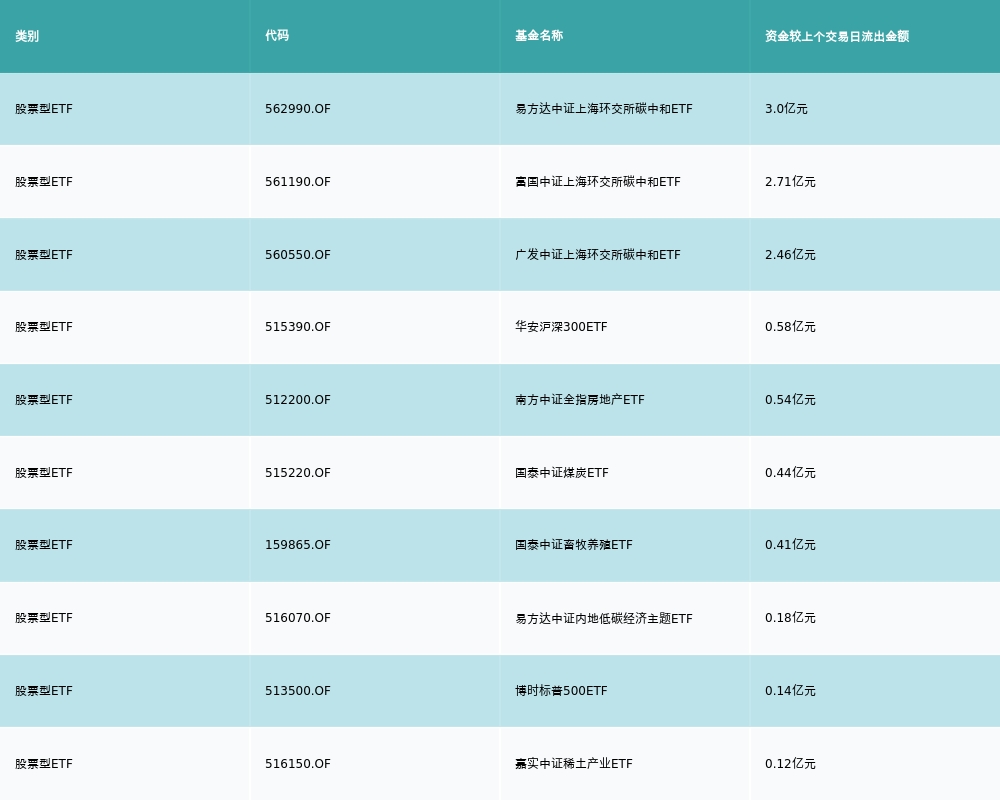
Task: Click the 资金较上个交易日流出金额 header
Action: pos(837,36)
